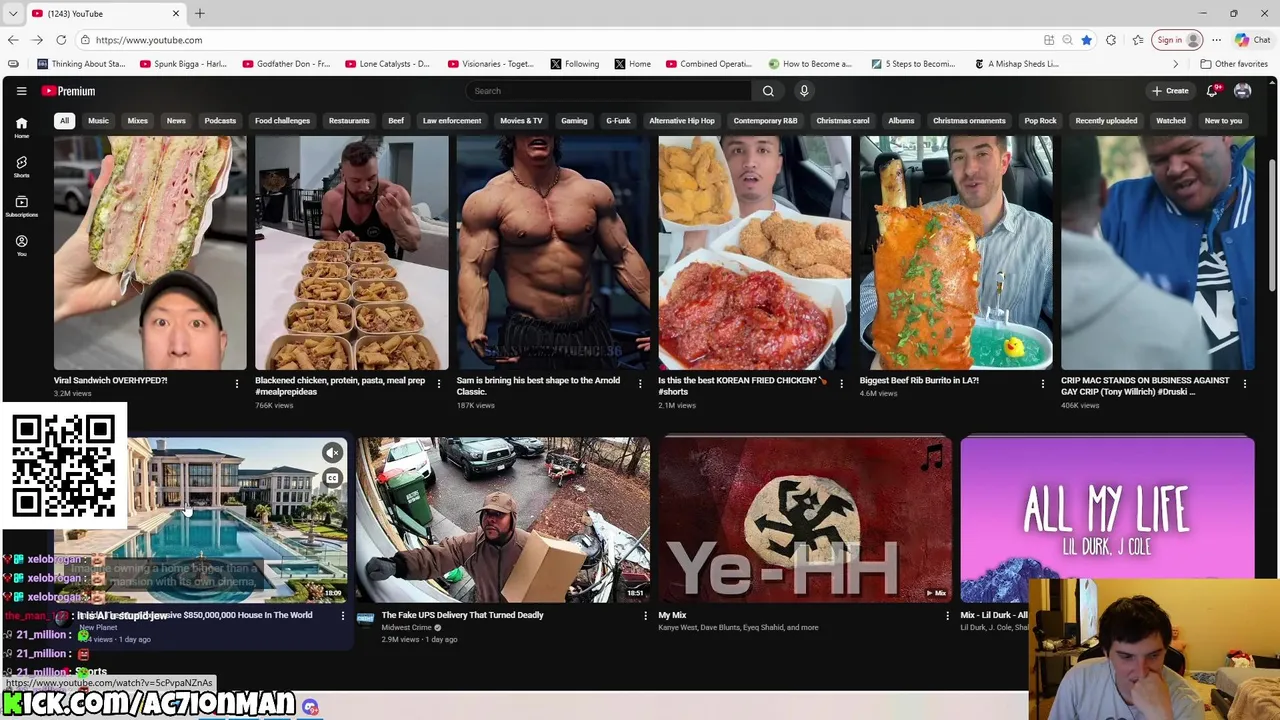1280x720 pixels.
Task: Click the browser forward arrow
Action: coord(37,40)
